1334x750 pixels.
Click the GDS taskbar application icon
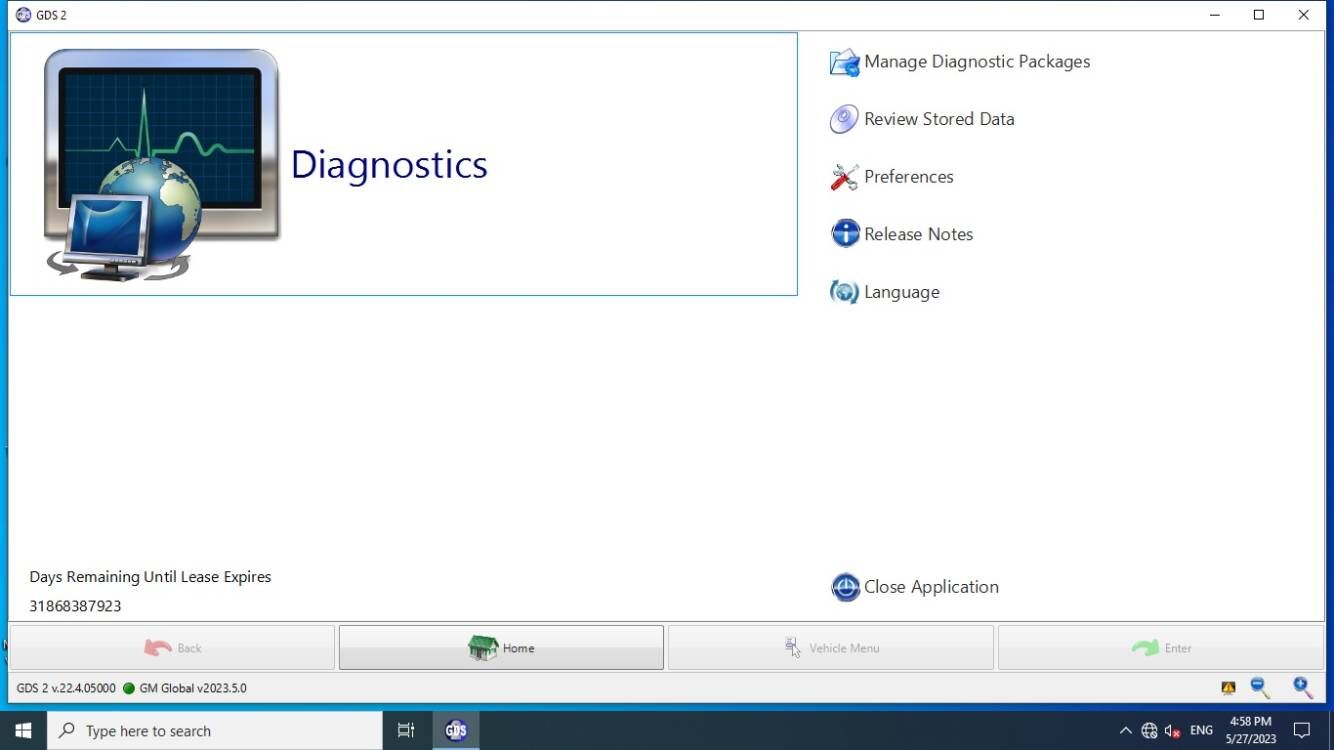tap(456, 730)
